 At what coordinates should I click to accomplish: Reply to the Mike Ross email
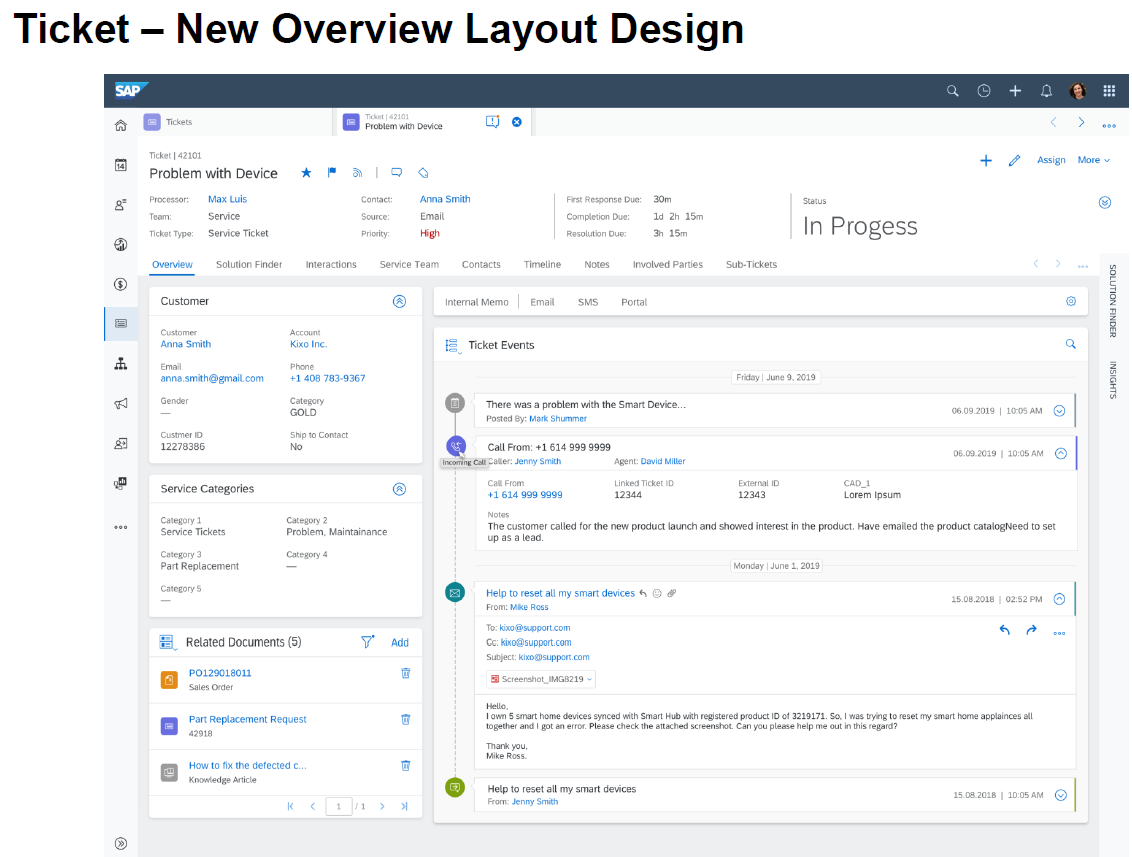(x=1004, y=630)
